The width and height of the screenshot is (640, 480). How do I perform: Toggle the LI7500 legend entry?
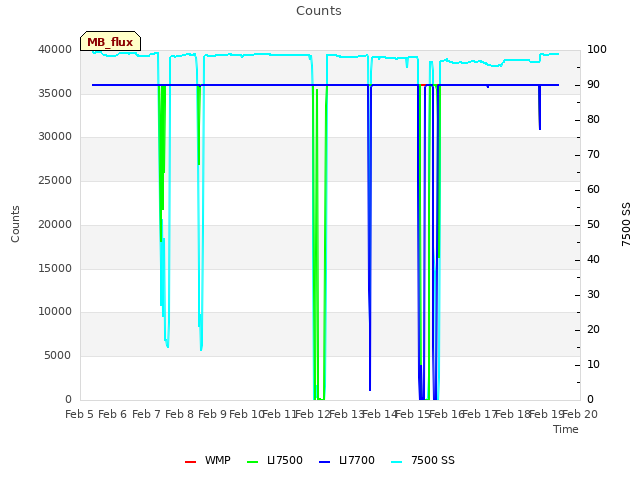coord(275,460)
